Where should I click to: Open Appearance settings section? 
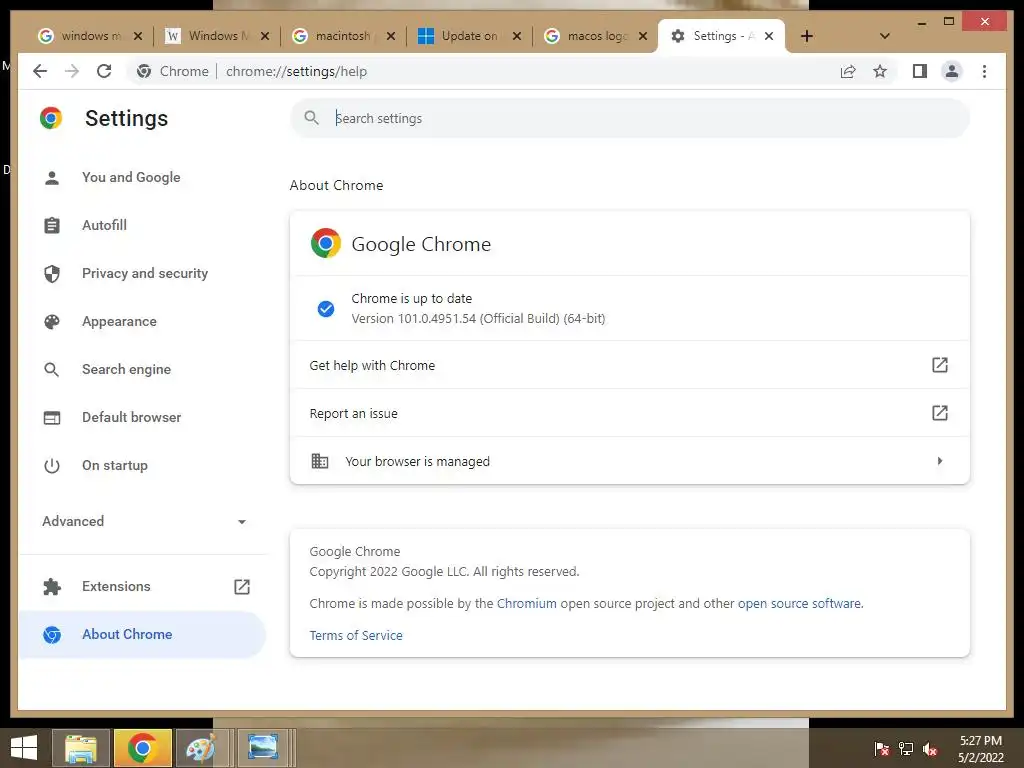tap(120, 321)
